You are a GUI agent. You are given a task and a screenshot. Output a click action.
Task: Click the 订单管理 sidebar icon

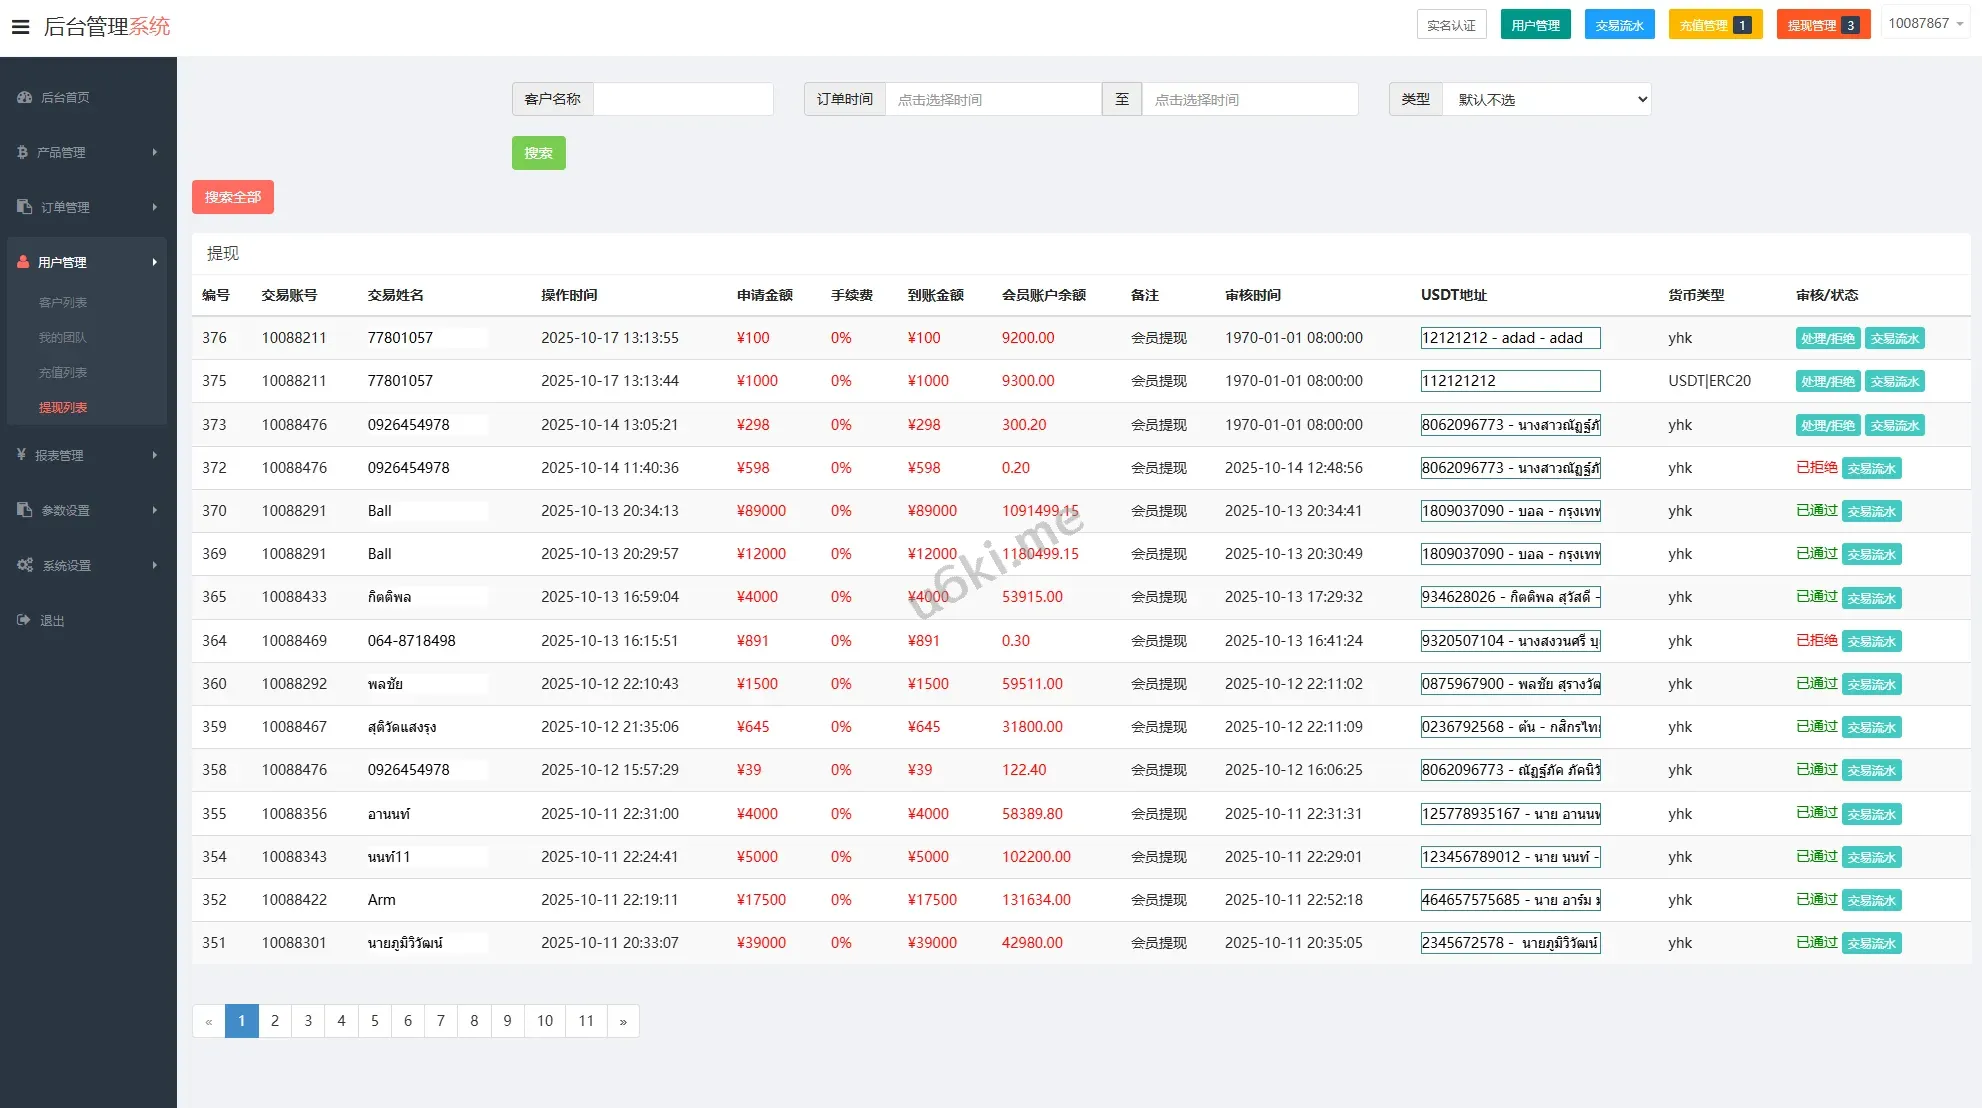25,207
